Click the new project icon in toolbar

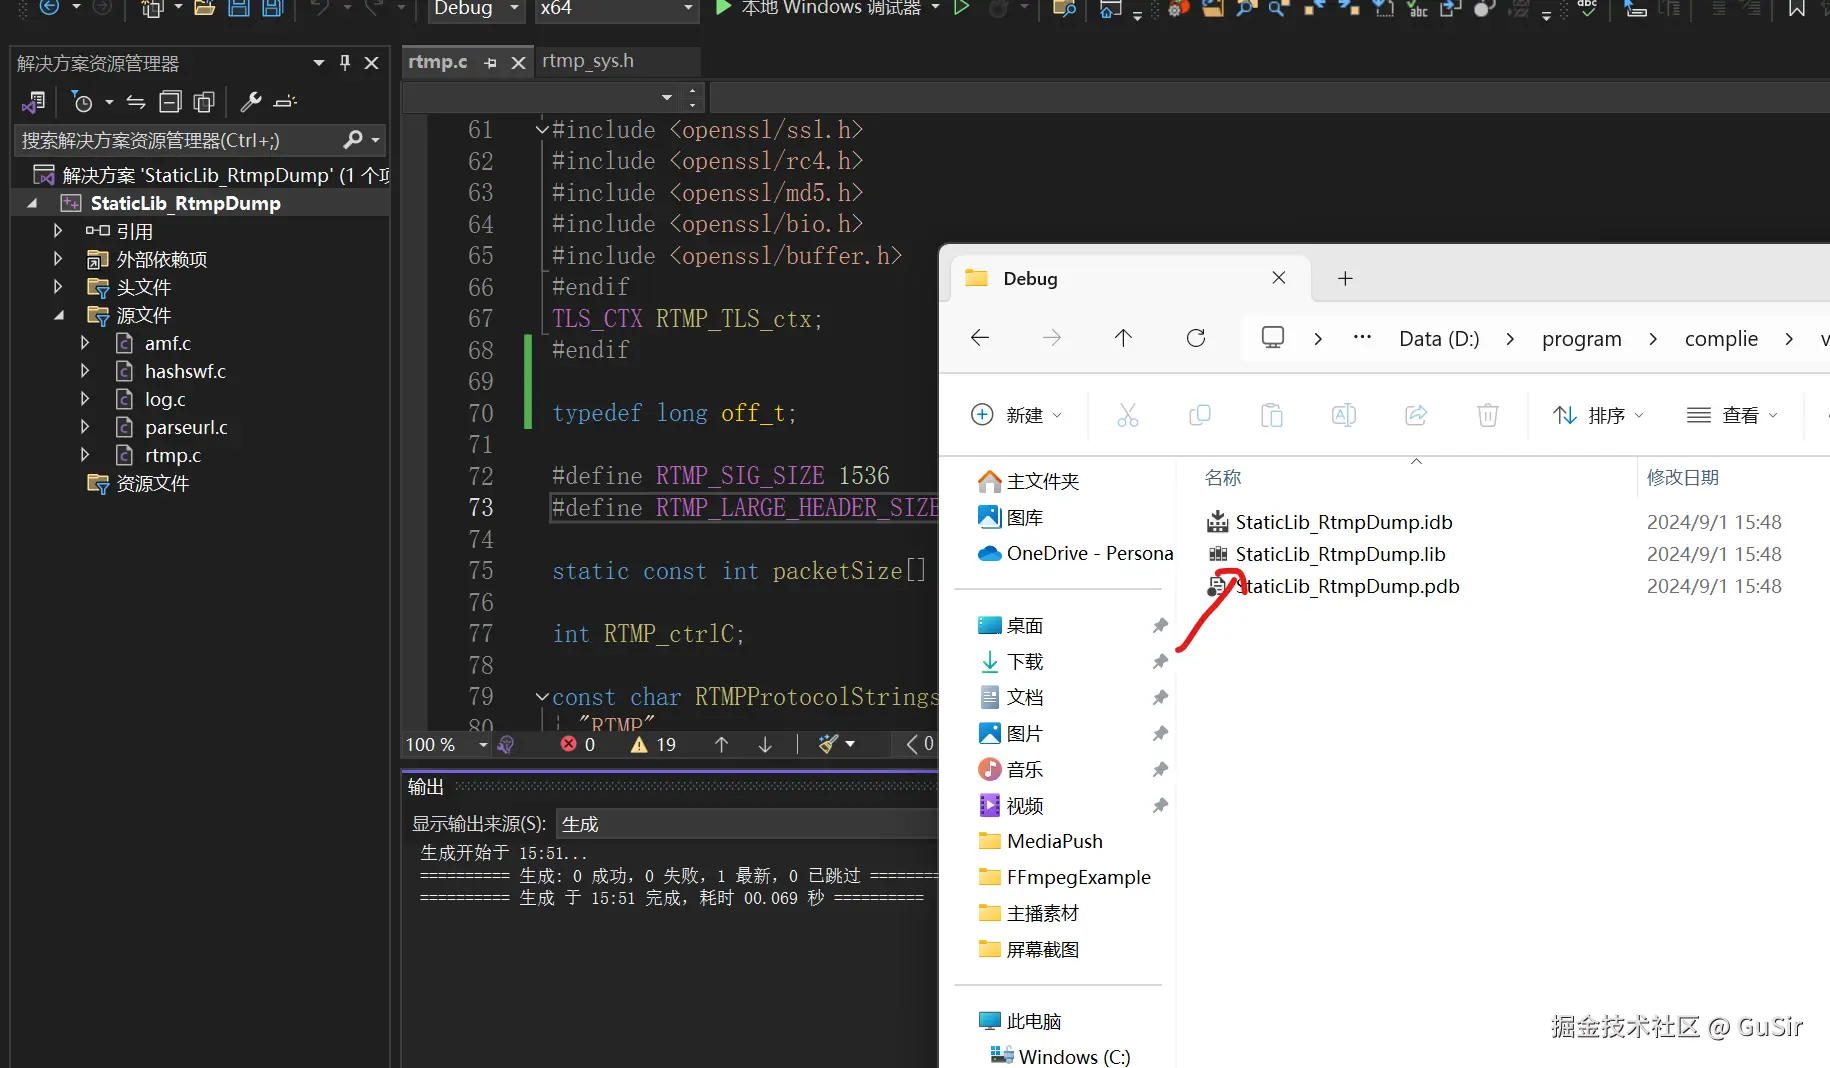coord(151,8)
